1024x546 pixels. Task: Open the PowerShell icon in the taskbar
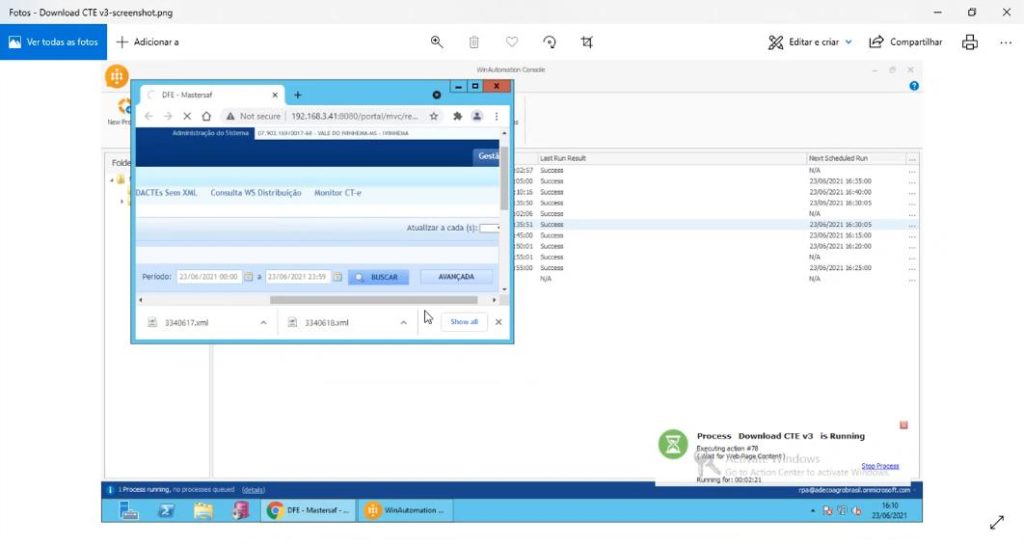[x=166, y=510]
